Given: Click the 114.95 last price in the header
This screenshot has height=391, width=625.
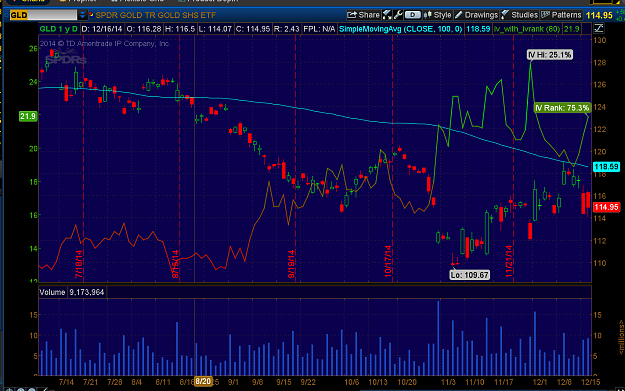Looking at the screenshot, I should 599,16.
